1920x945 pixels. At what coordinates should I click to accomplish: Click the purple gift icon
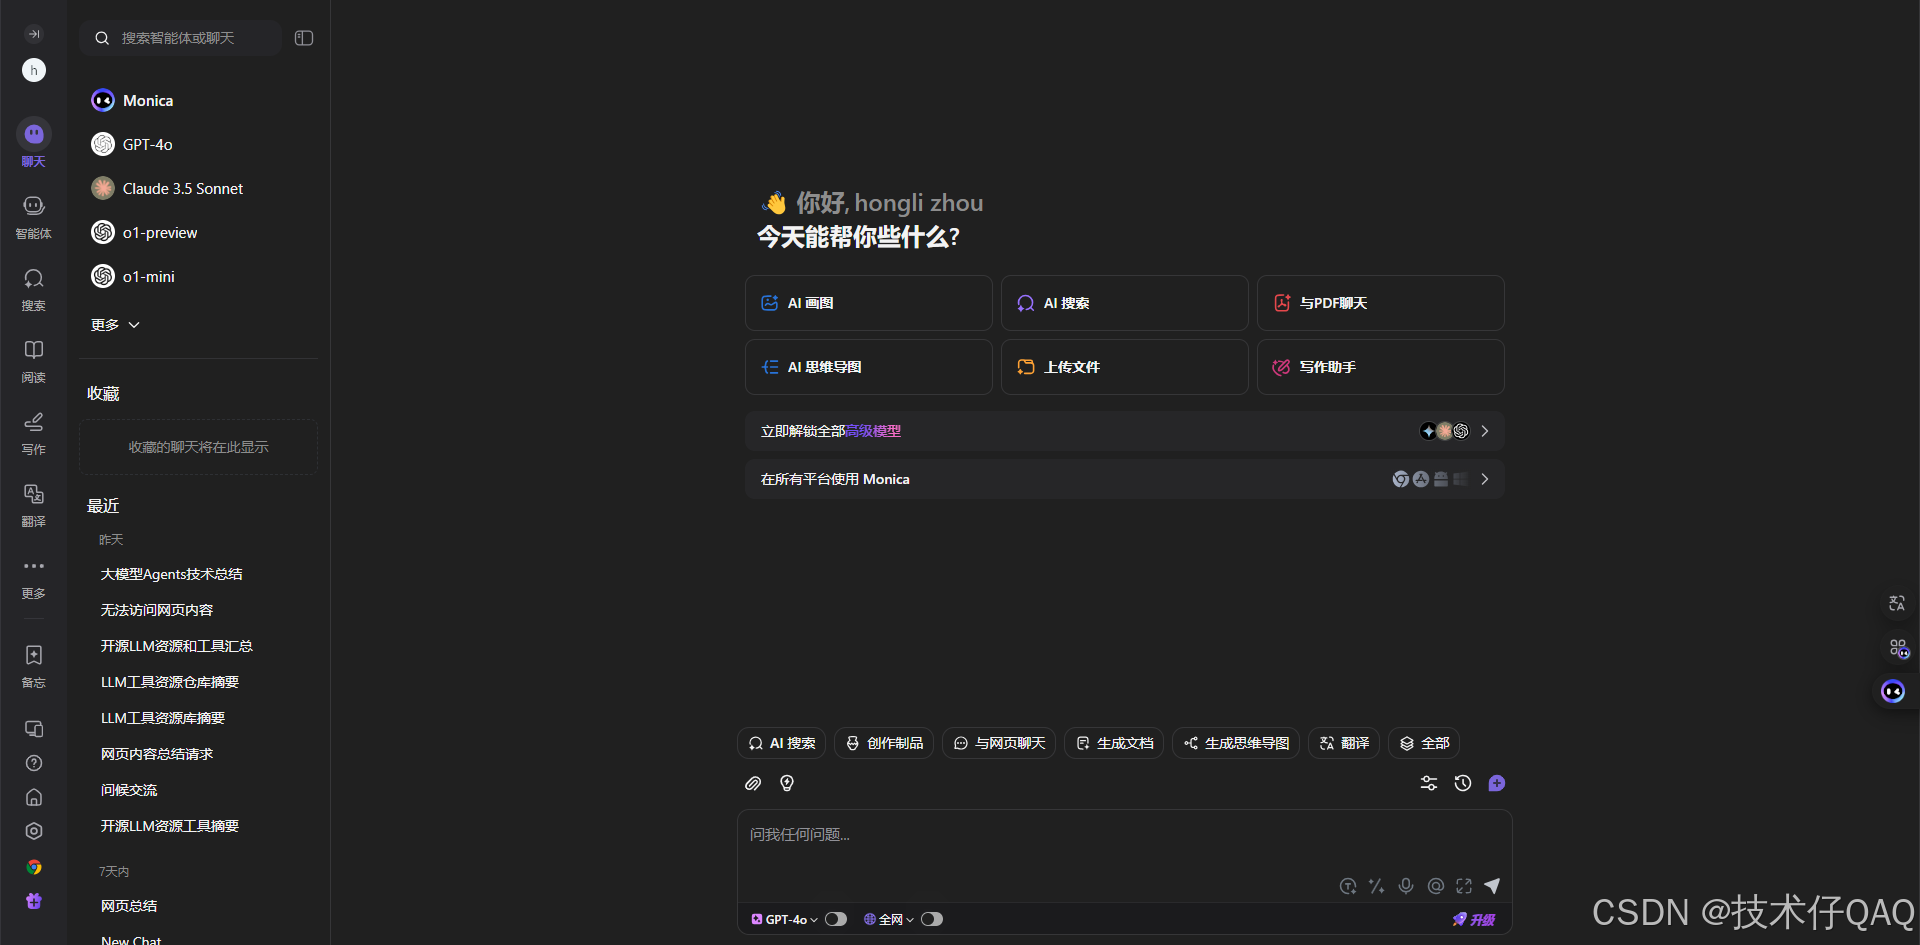click(x=34, y=901)
